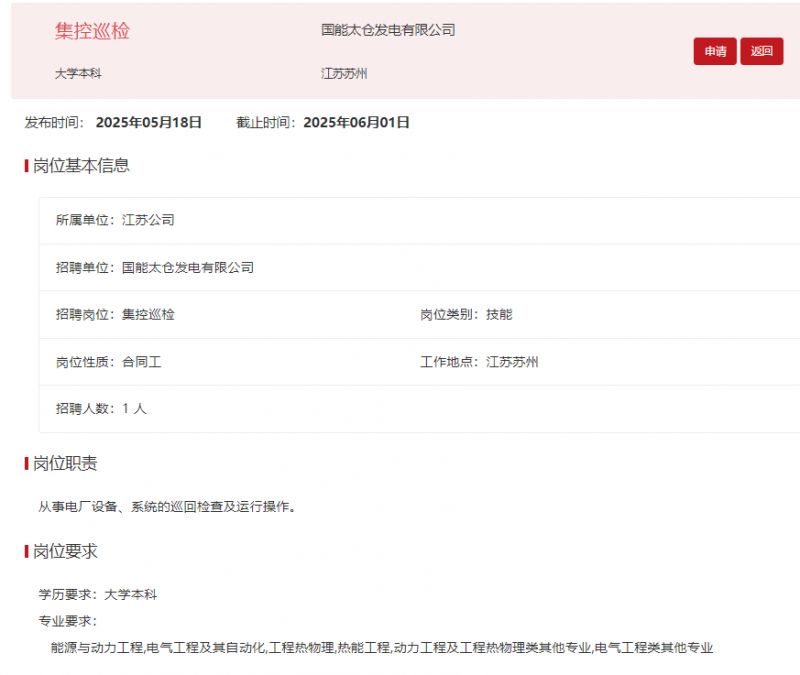This screenshot has height=675, width=800.
Task: Select the majors list starting with 能源与动力工程
Action: click(x=382, y=647)
